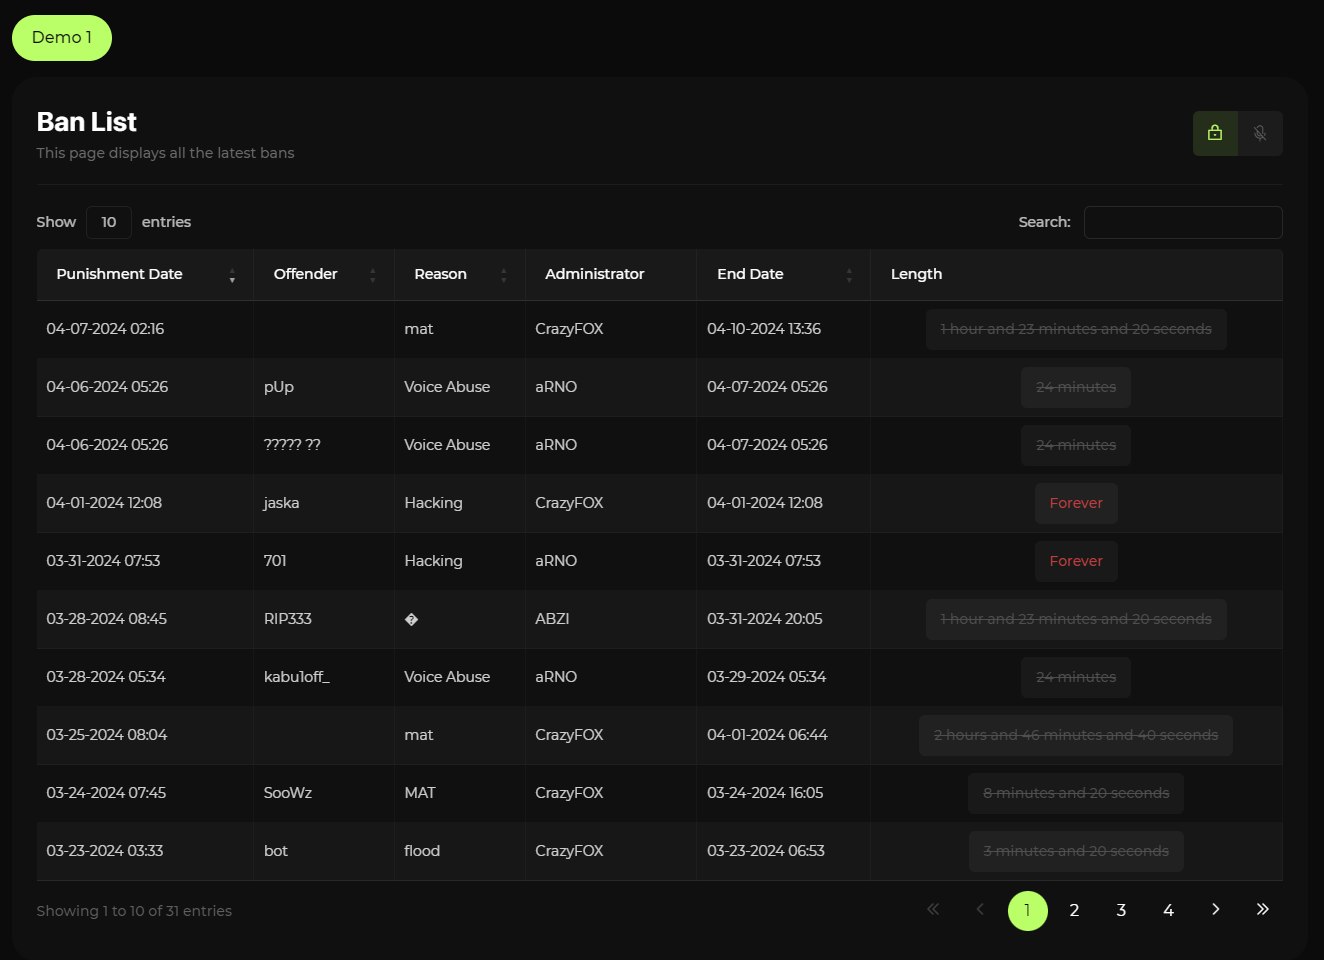Click punishment date 04-01-2024 12:08
Viewport: 1324px width, 960px height.
click(104, 503)
